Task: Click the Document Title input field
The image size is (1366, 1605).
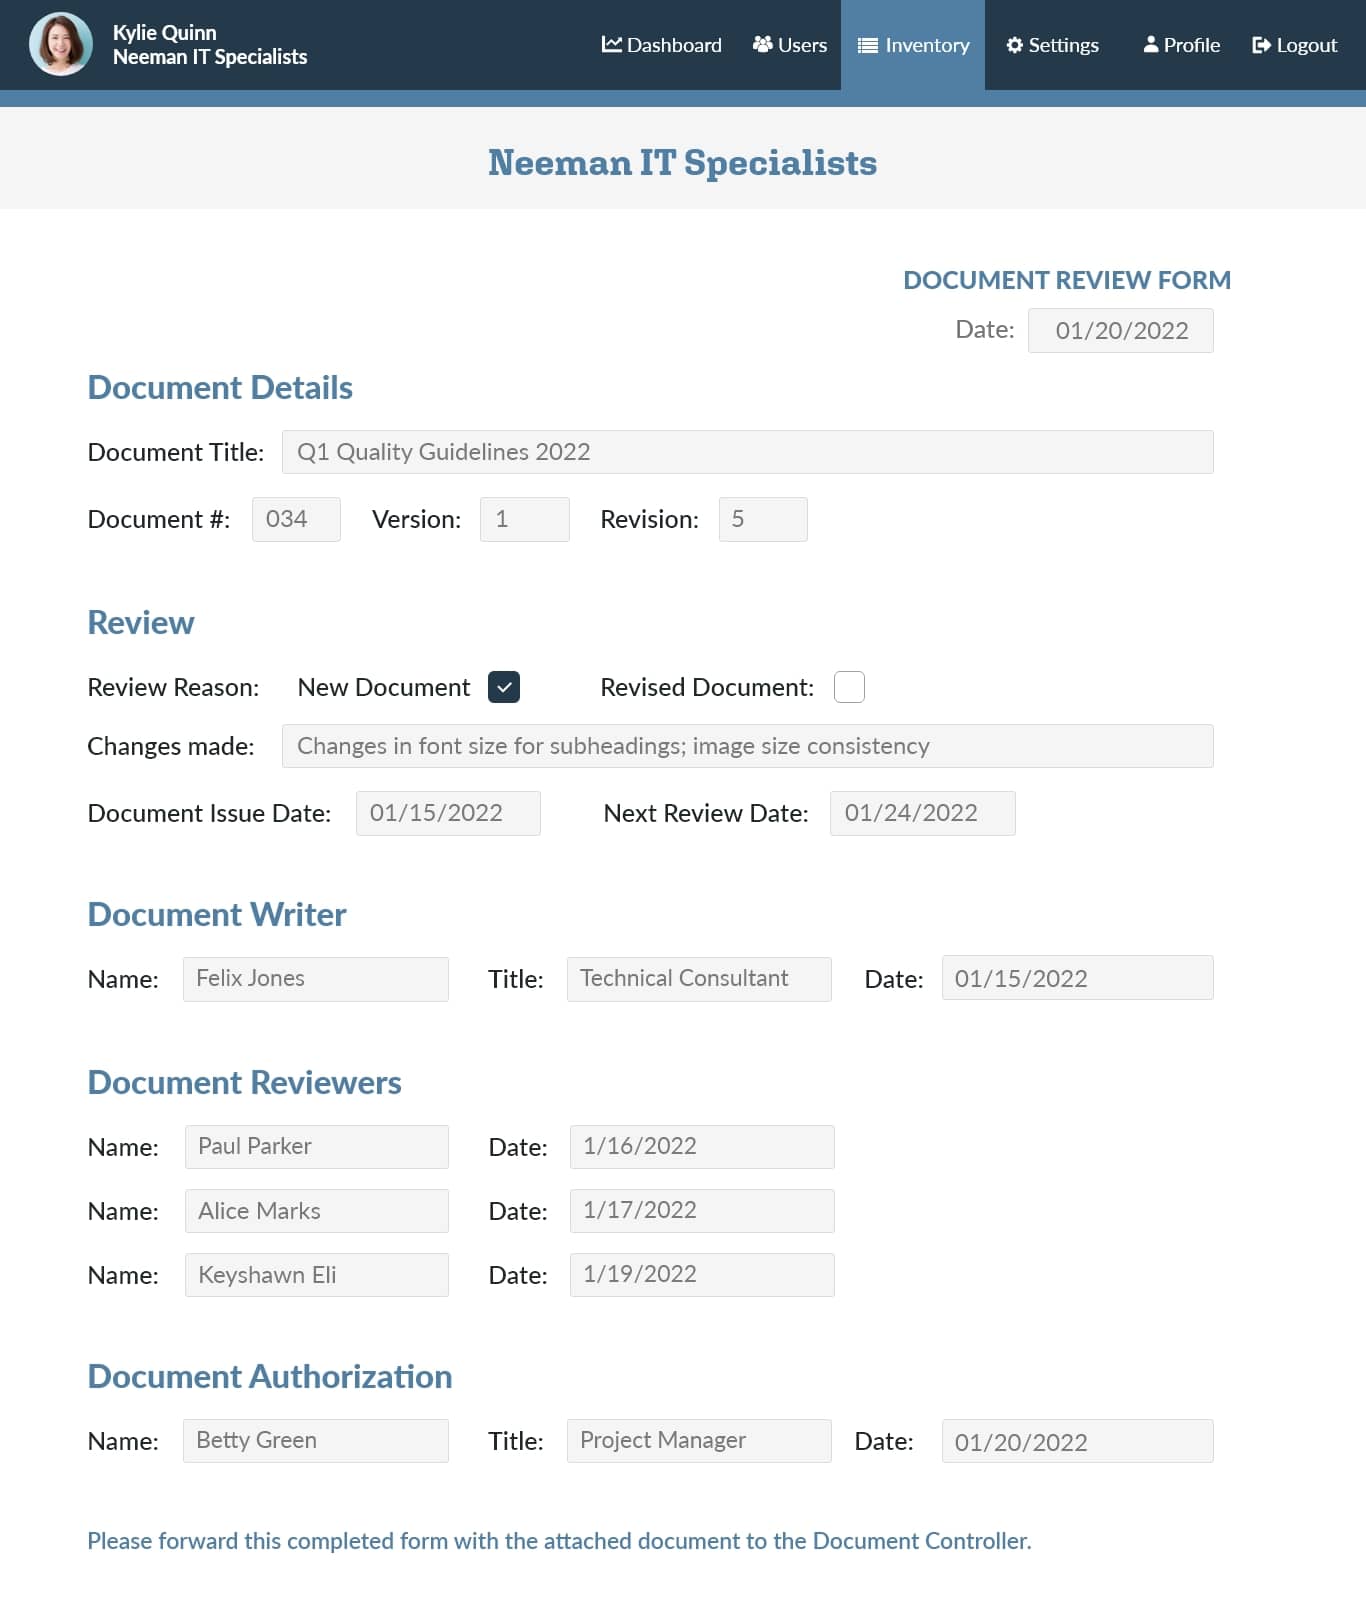Action: [x=747, y=452]
